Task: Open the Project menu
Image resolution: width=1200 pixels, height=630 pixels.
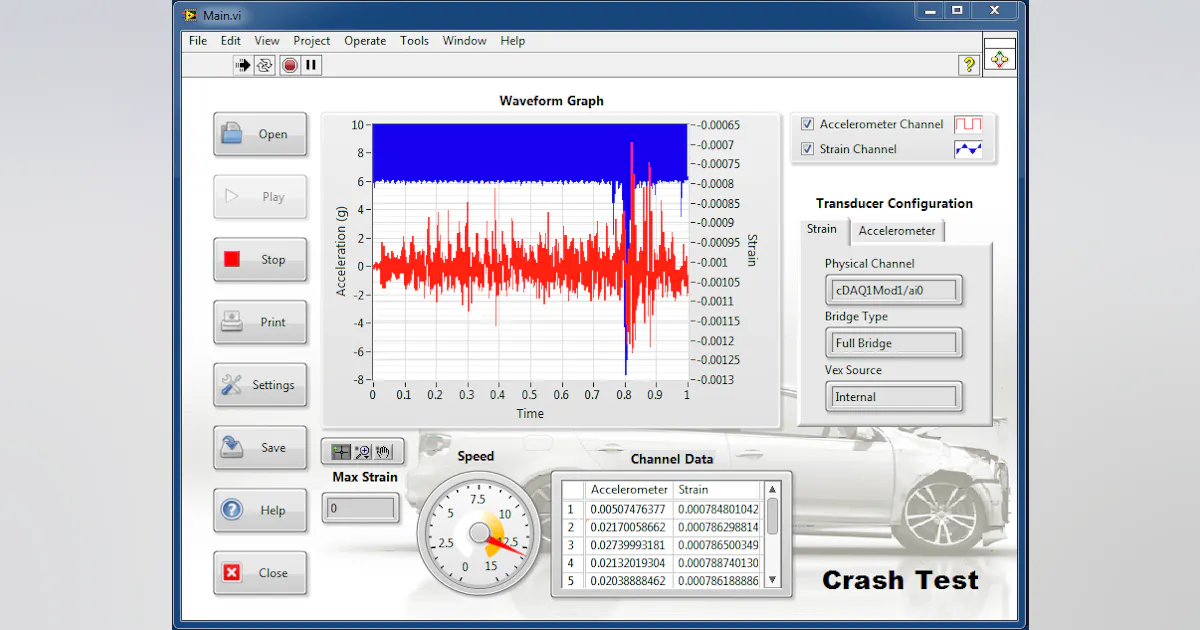Action: [312, 41]
